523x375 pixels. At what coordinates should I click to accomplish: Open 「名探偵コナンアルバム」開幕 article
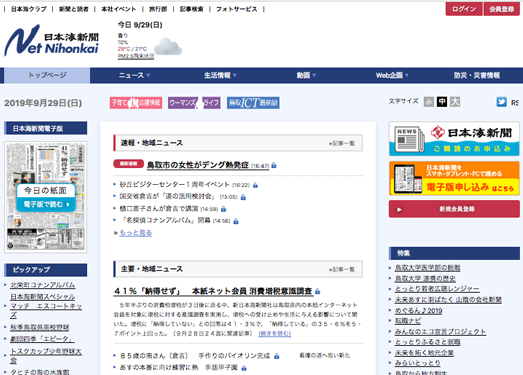click(x=165, y=220)
